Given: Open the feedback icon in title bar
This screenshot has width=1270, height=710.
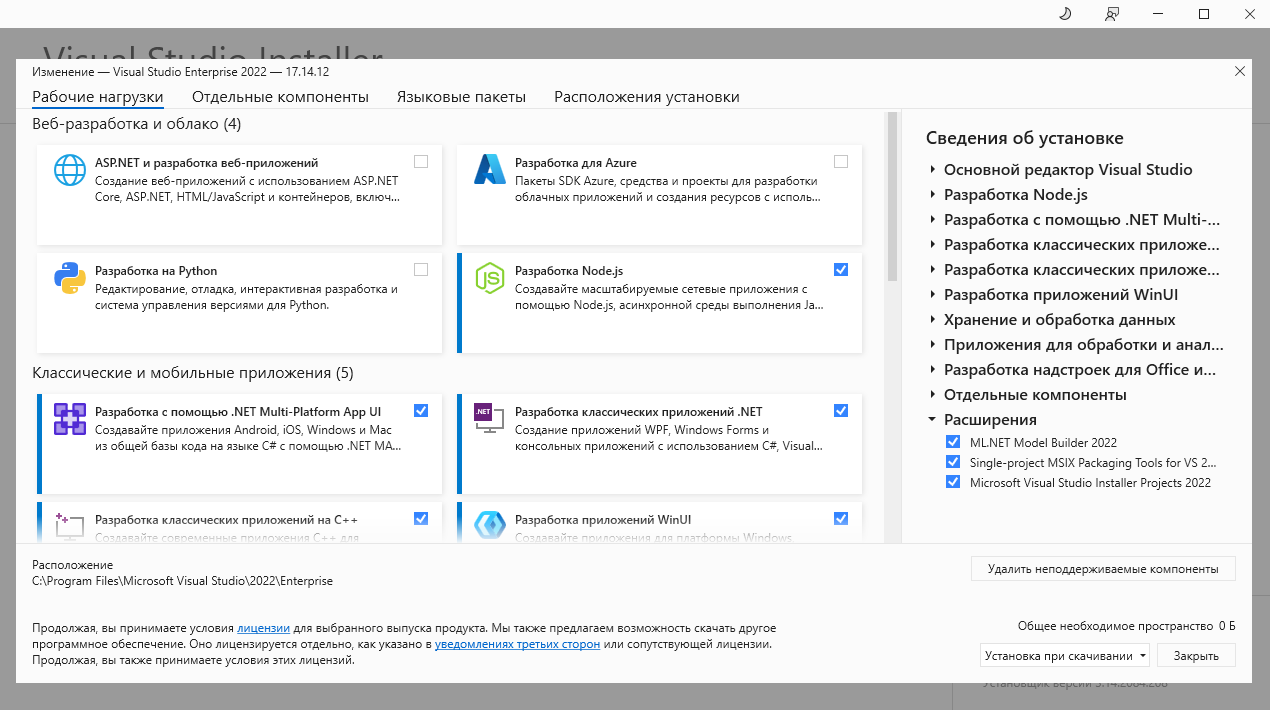Looking at the screenshot, I should (1111, 13).
